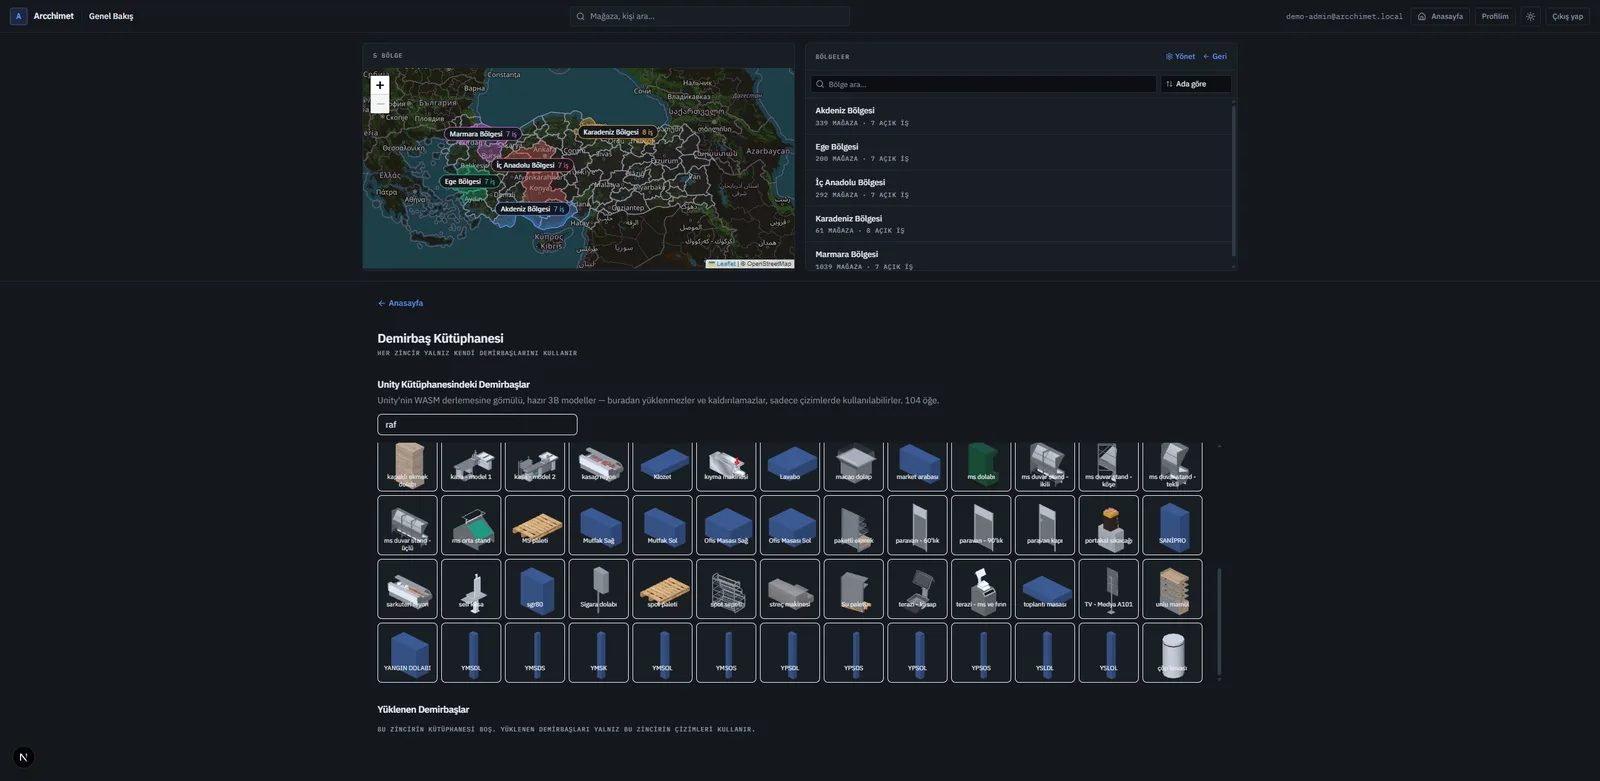Choose the MS paleti pallet model
1600x781 pixels.
coord(535,525)
